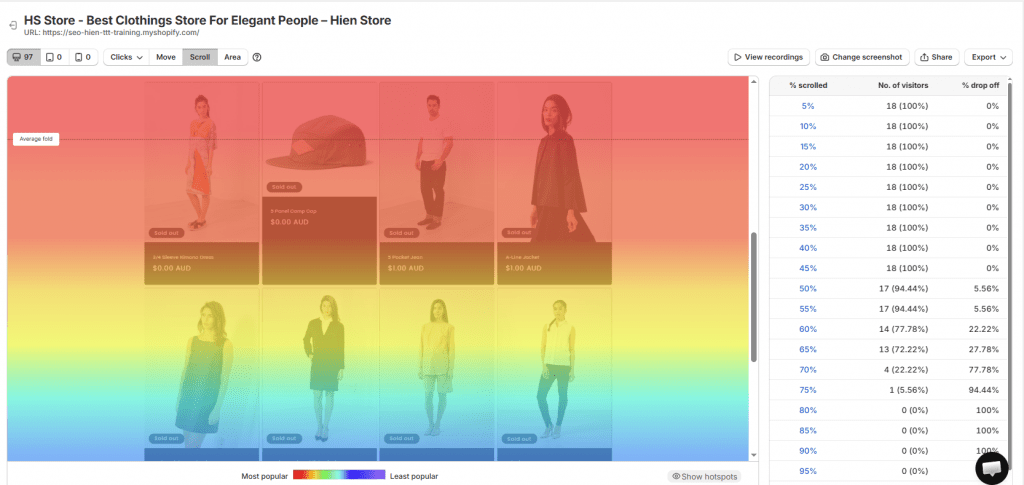The width and height of the screenshot is (1024, 485).
Task: Open the Clicks dropdown menu
Action: pyautogui.click(x=126, y=57)
